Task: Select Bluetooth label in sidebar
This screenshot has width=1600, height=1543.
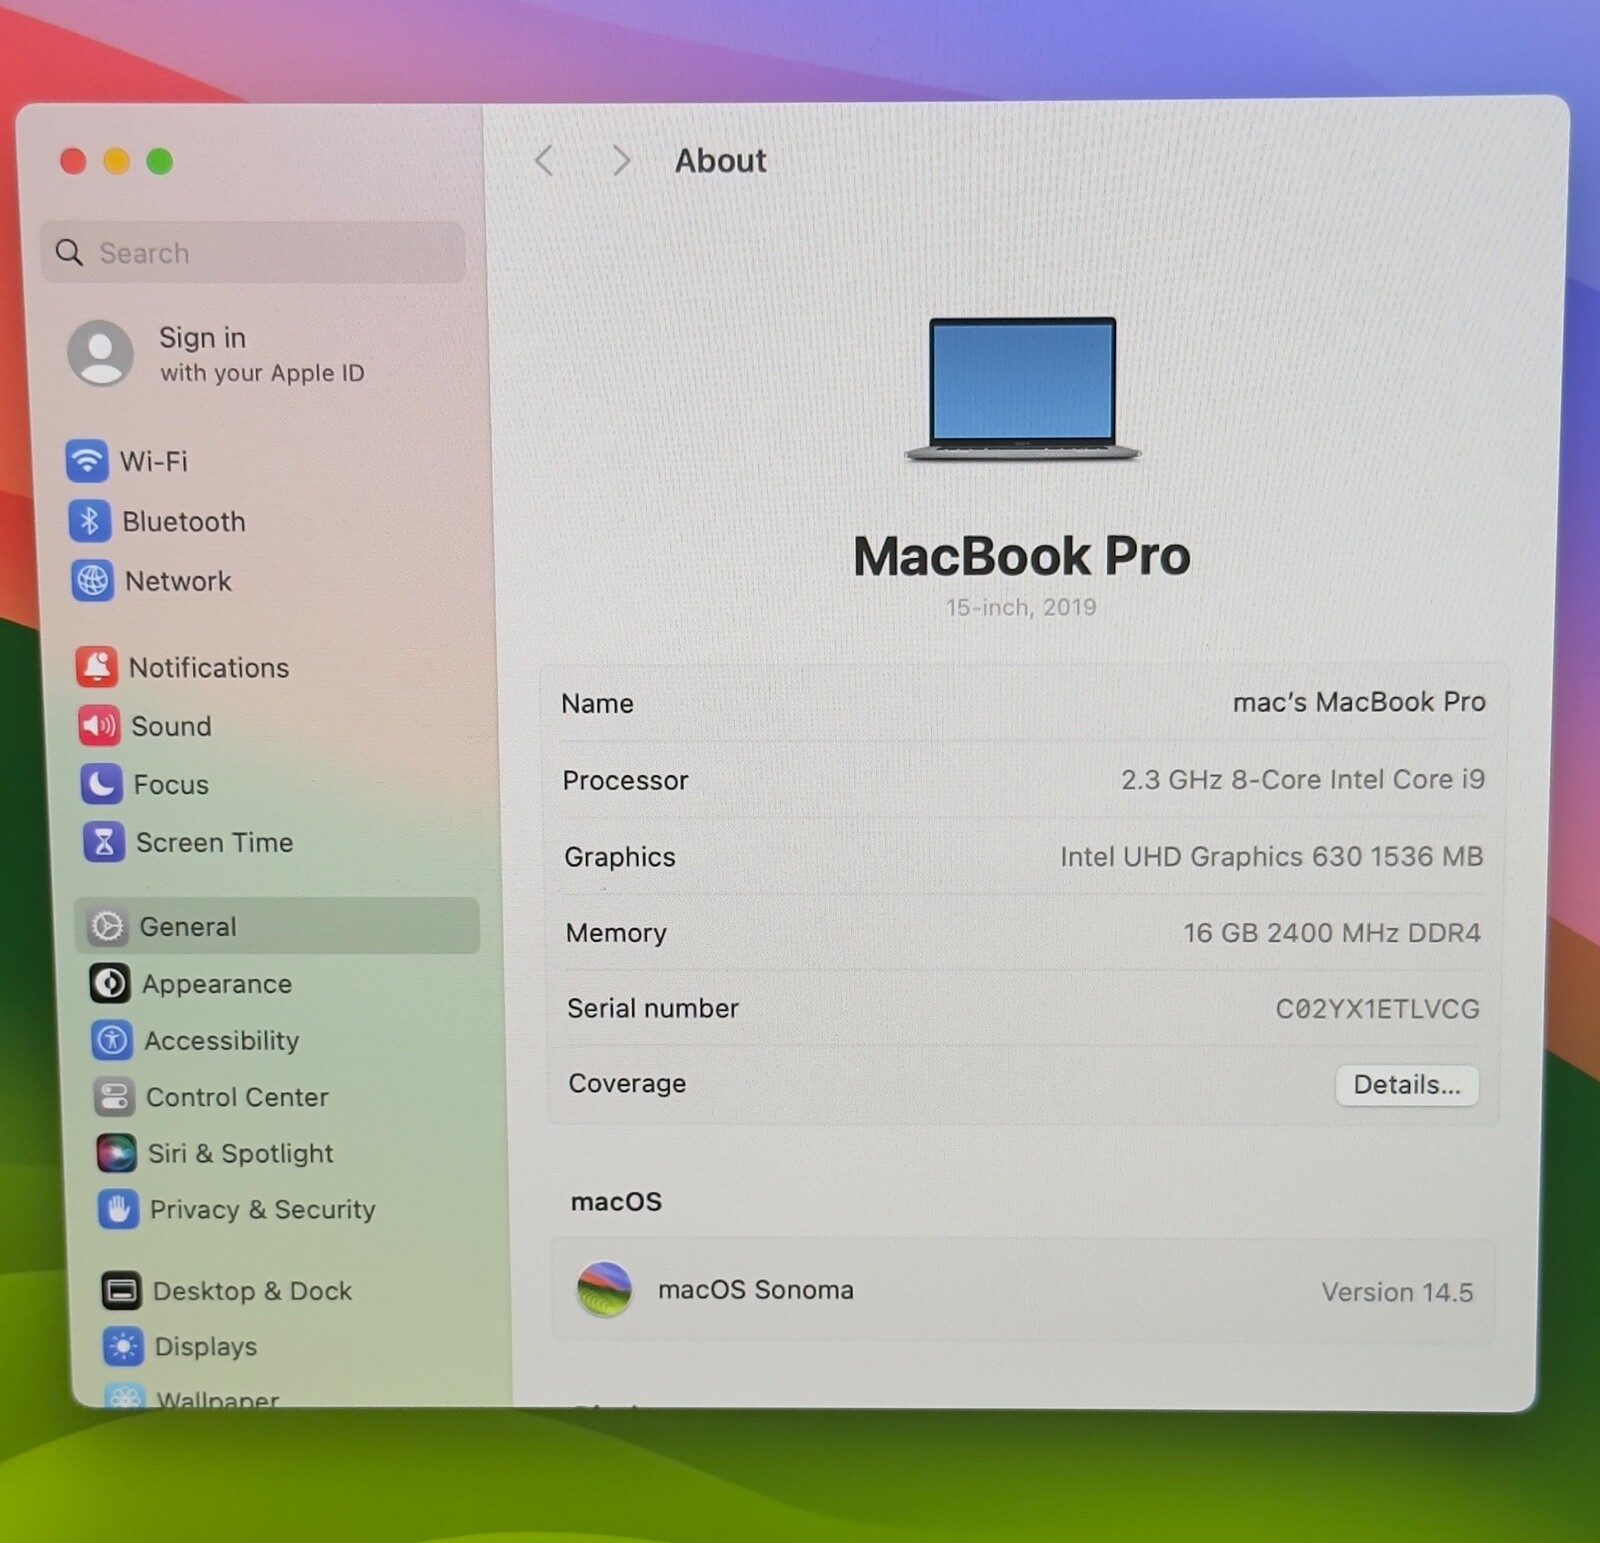Action: click(x=184, y=521)
